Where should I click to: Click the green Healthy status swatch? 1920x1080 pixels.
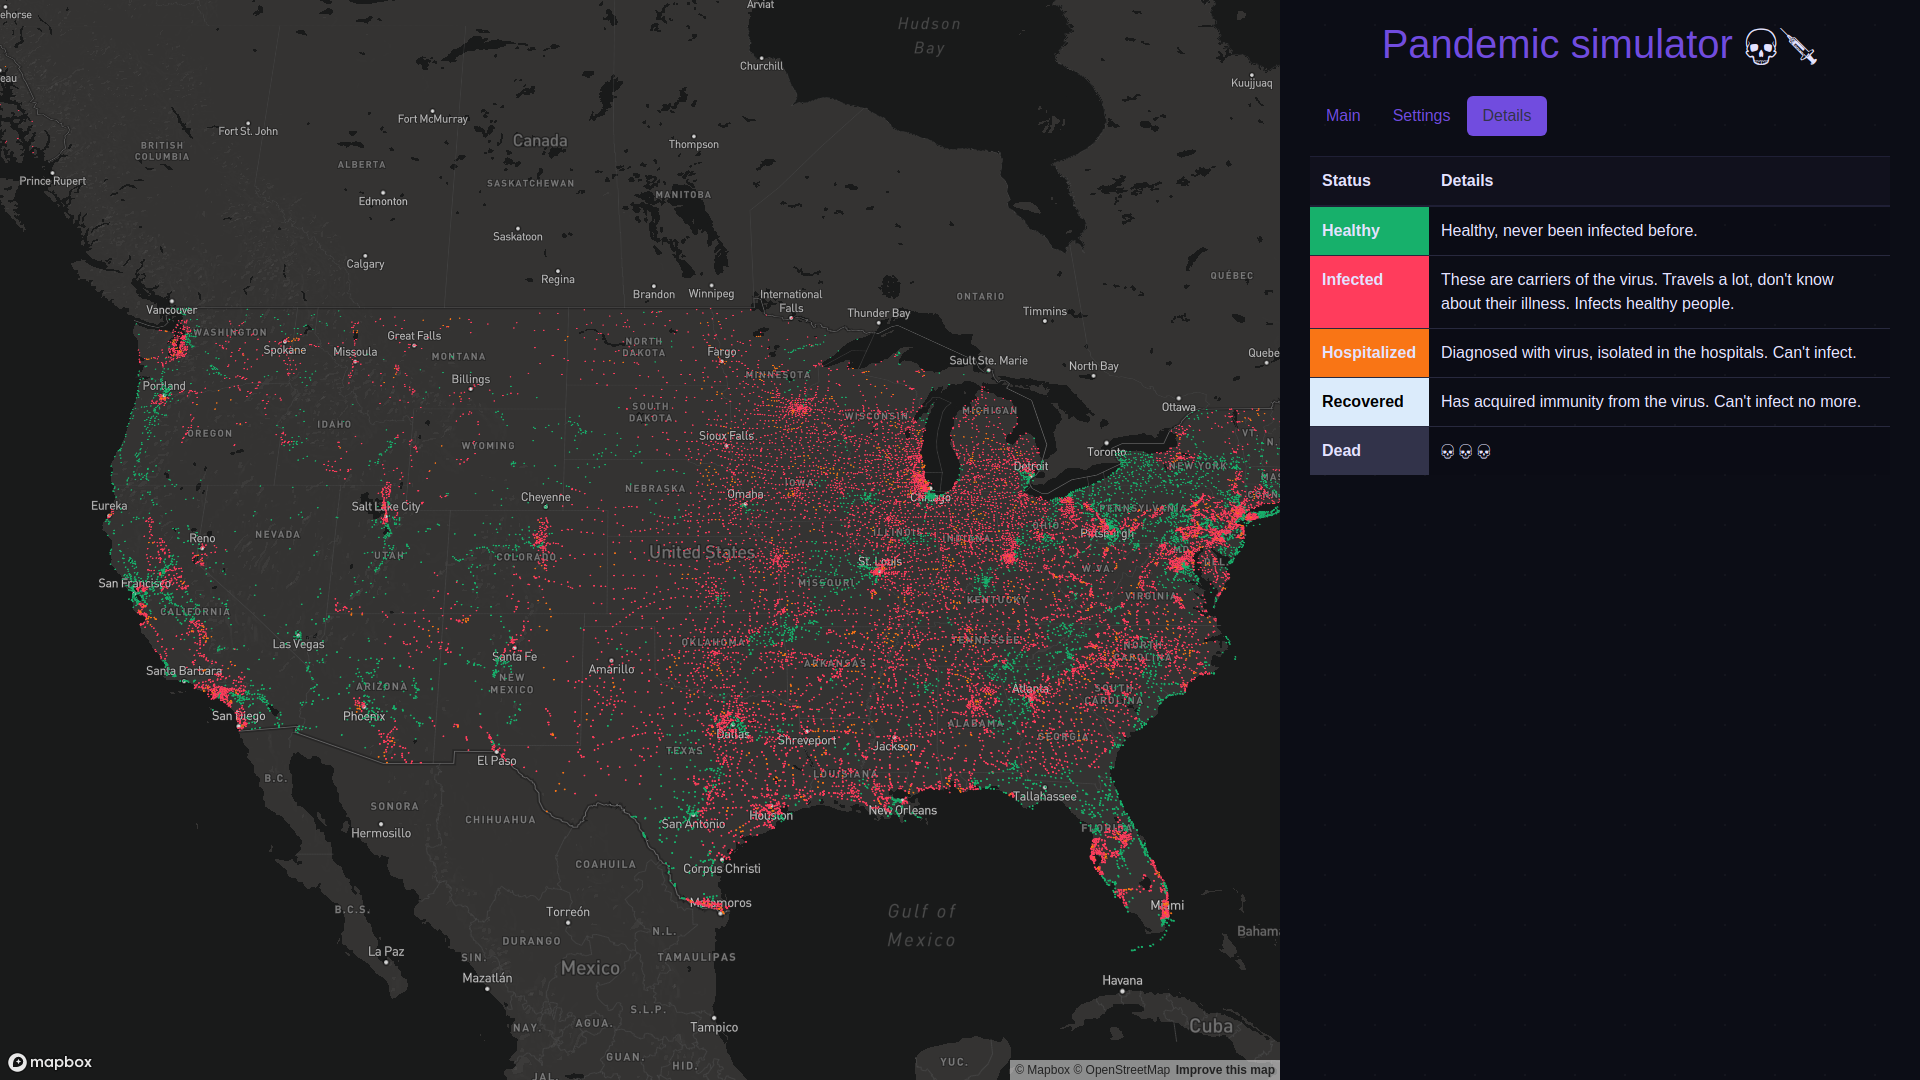click(1368, 230)
